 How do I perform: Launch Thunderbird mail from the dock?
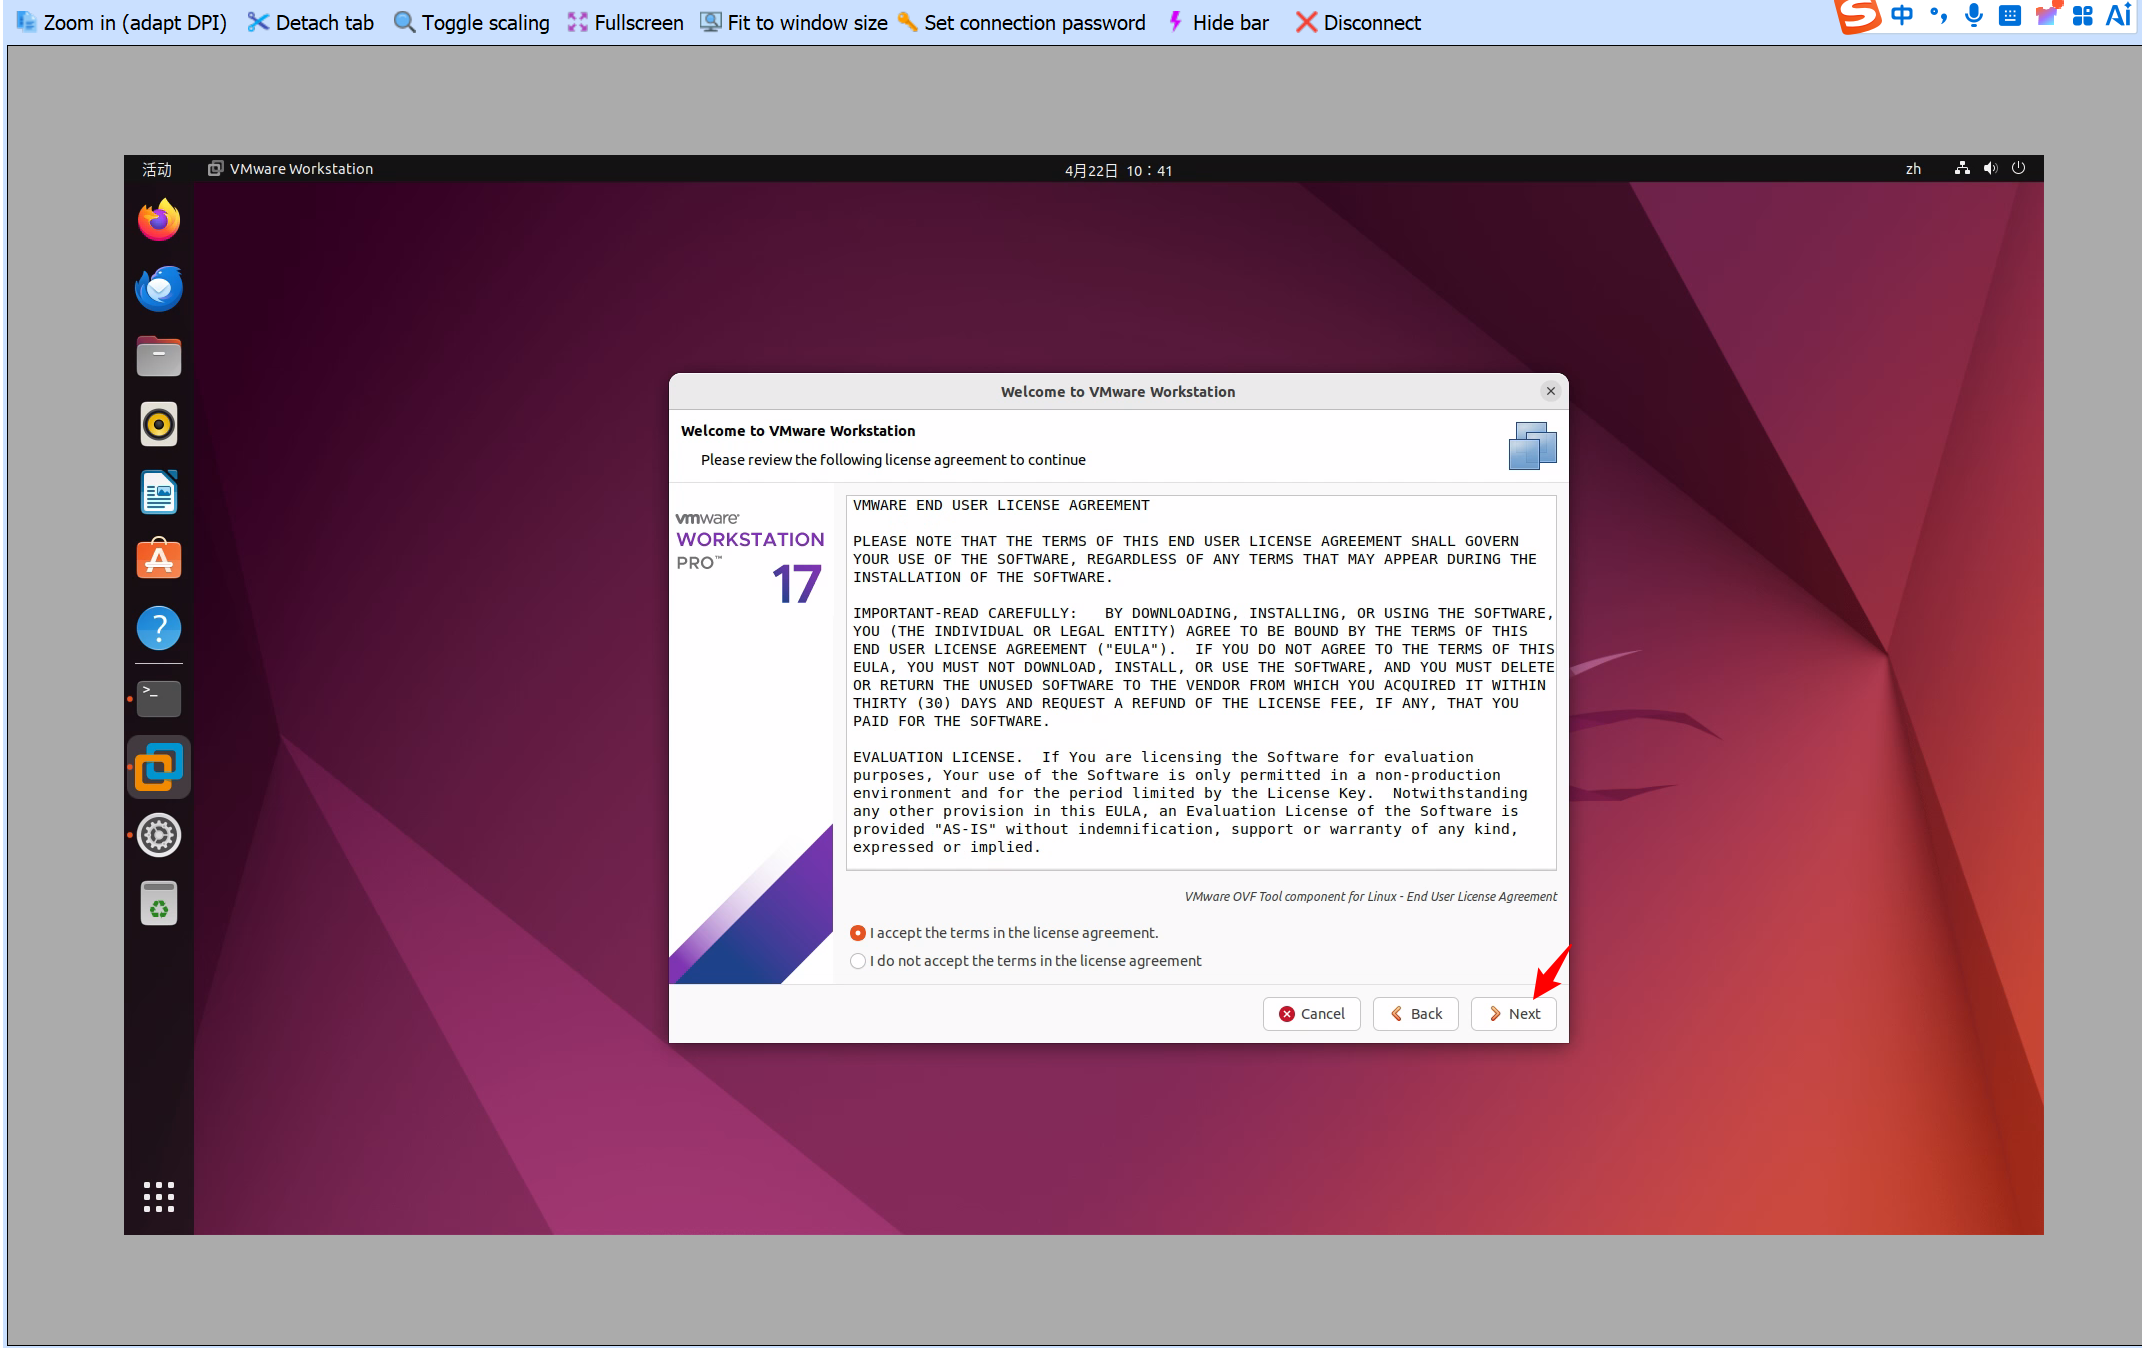point(159,289)
